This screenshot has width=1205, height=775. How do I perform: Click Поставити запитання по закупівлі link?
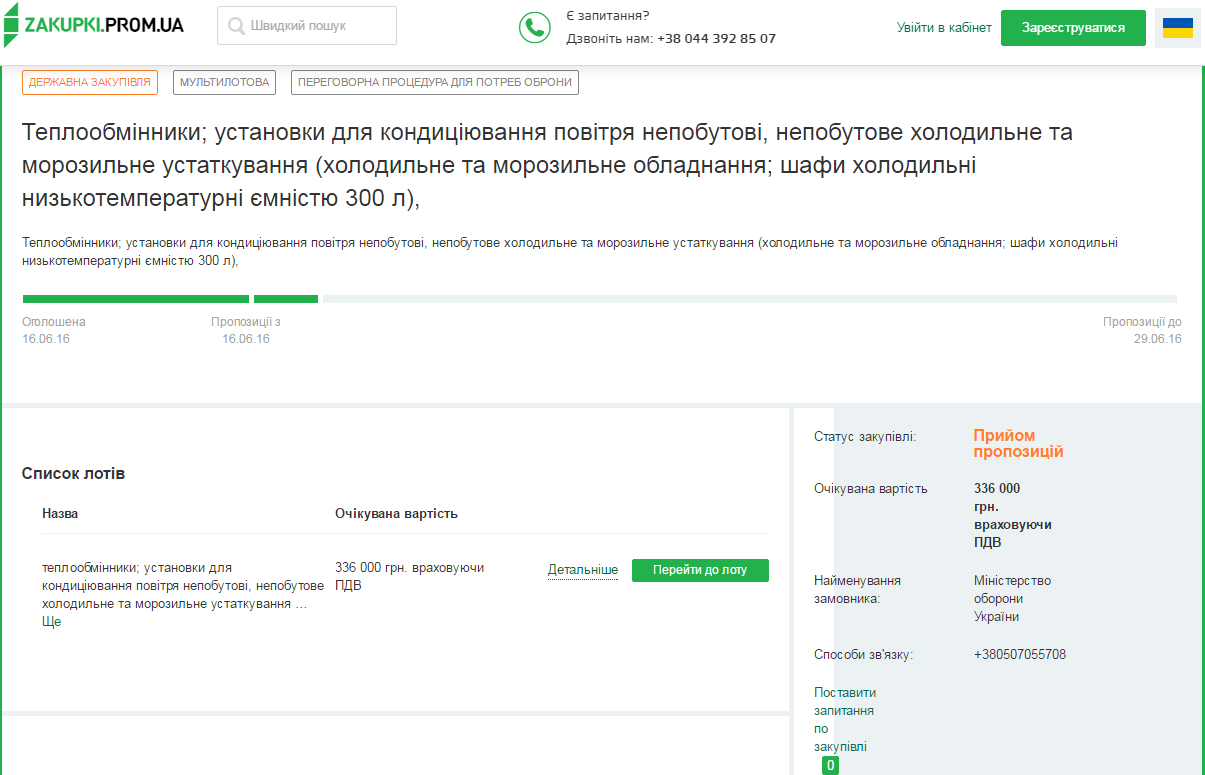(845, 719)
